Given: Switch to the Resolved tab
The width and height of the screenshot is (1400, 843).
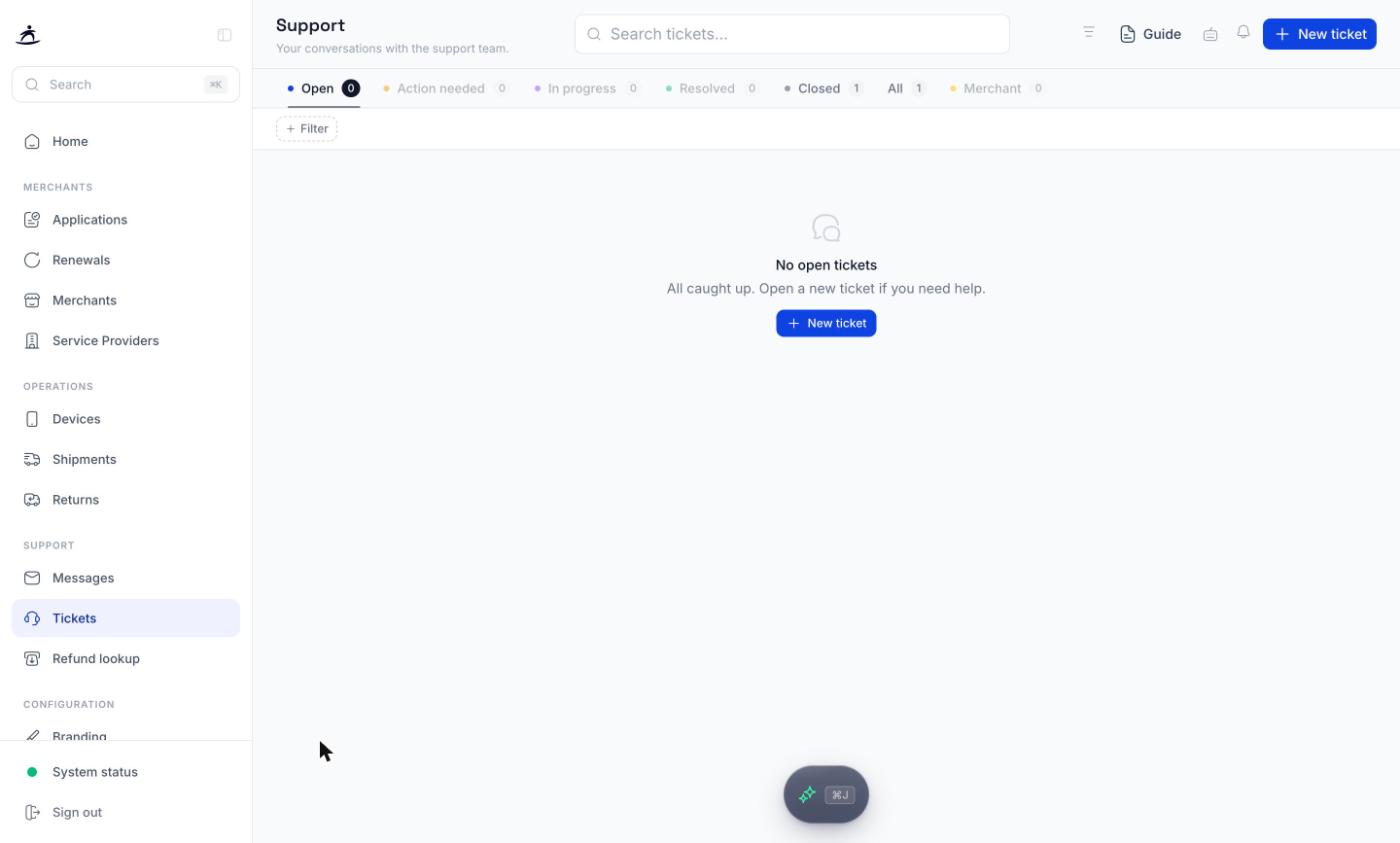Looking at the screenshot, I should [x=713, y=89].
